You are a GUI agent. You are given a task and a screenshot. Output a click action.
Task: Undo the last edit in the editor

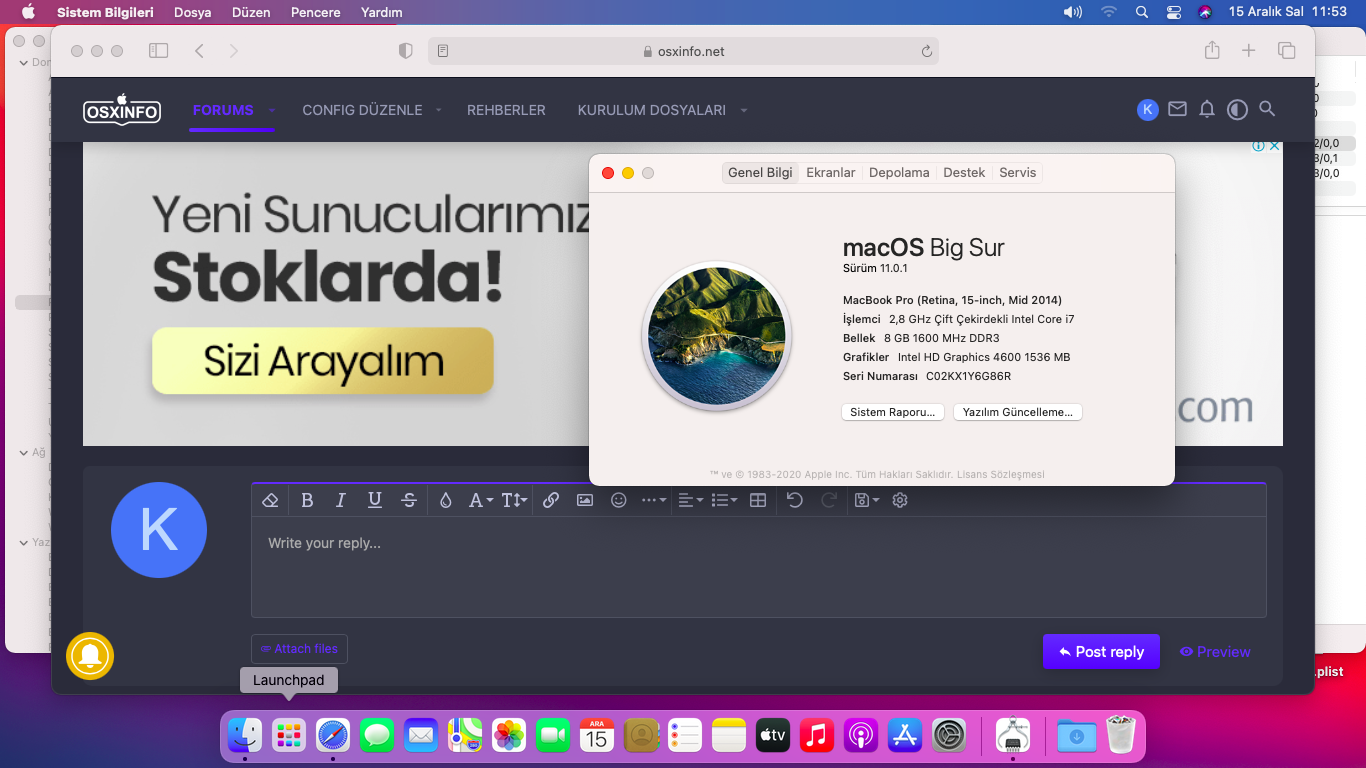[795, 500]
